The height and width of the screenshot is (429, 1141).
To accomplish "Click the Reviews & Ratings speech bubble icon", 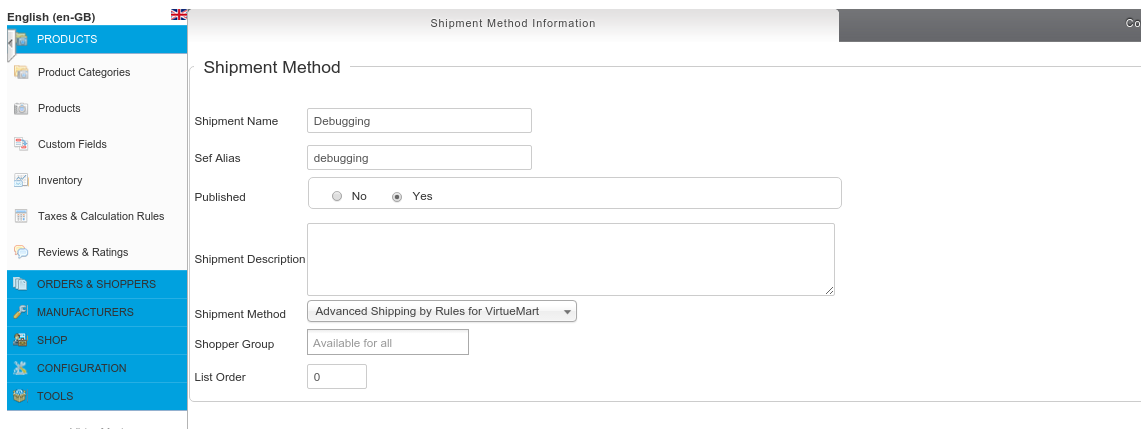I will click(21, 252).
